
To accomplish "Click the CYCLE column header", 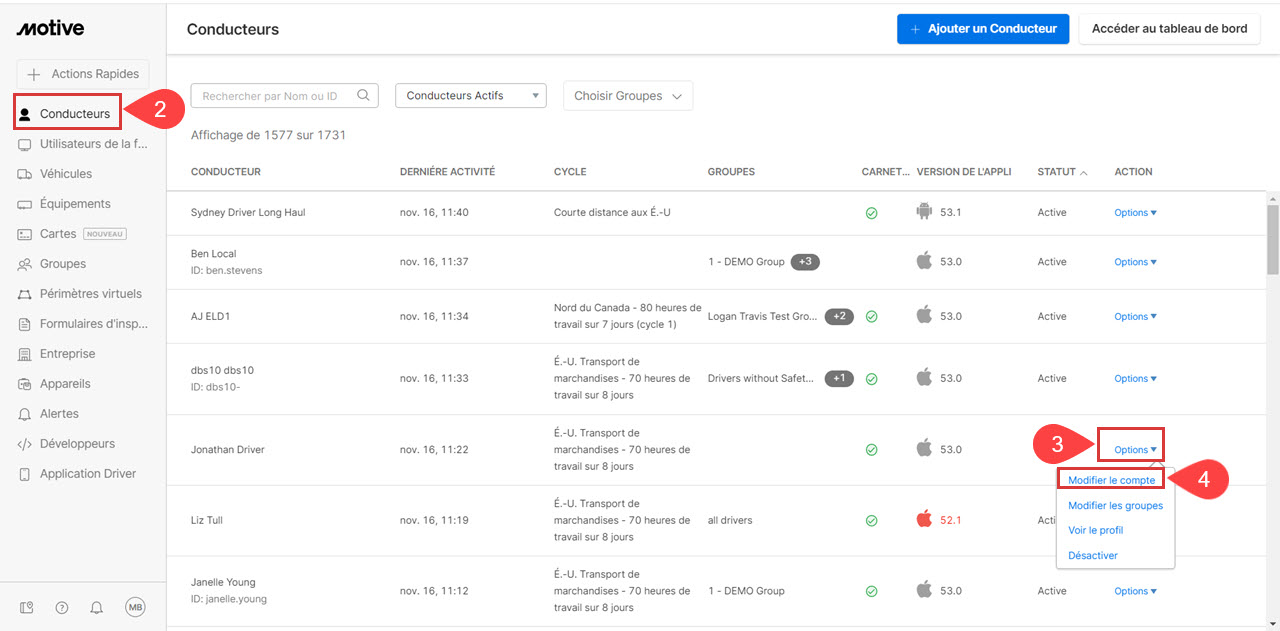I will pos(570,172).
